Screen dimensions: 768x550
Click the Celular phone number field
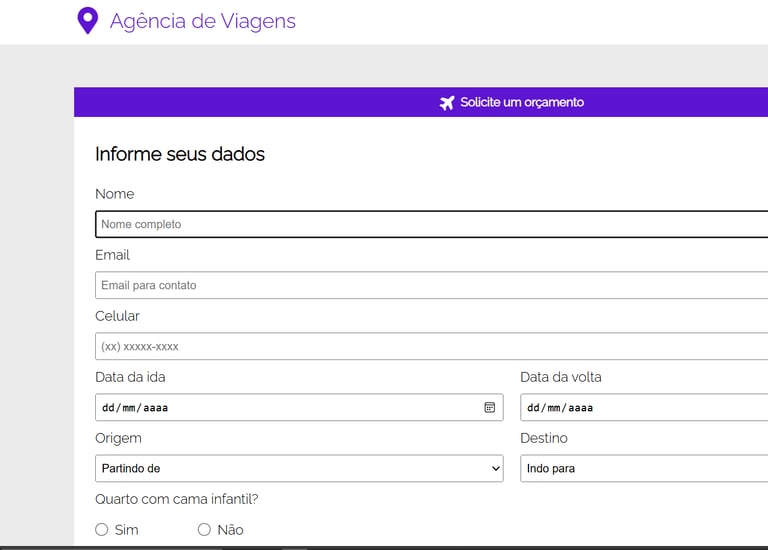click(x=432, y=347)
